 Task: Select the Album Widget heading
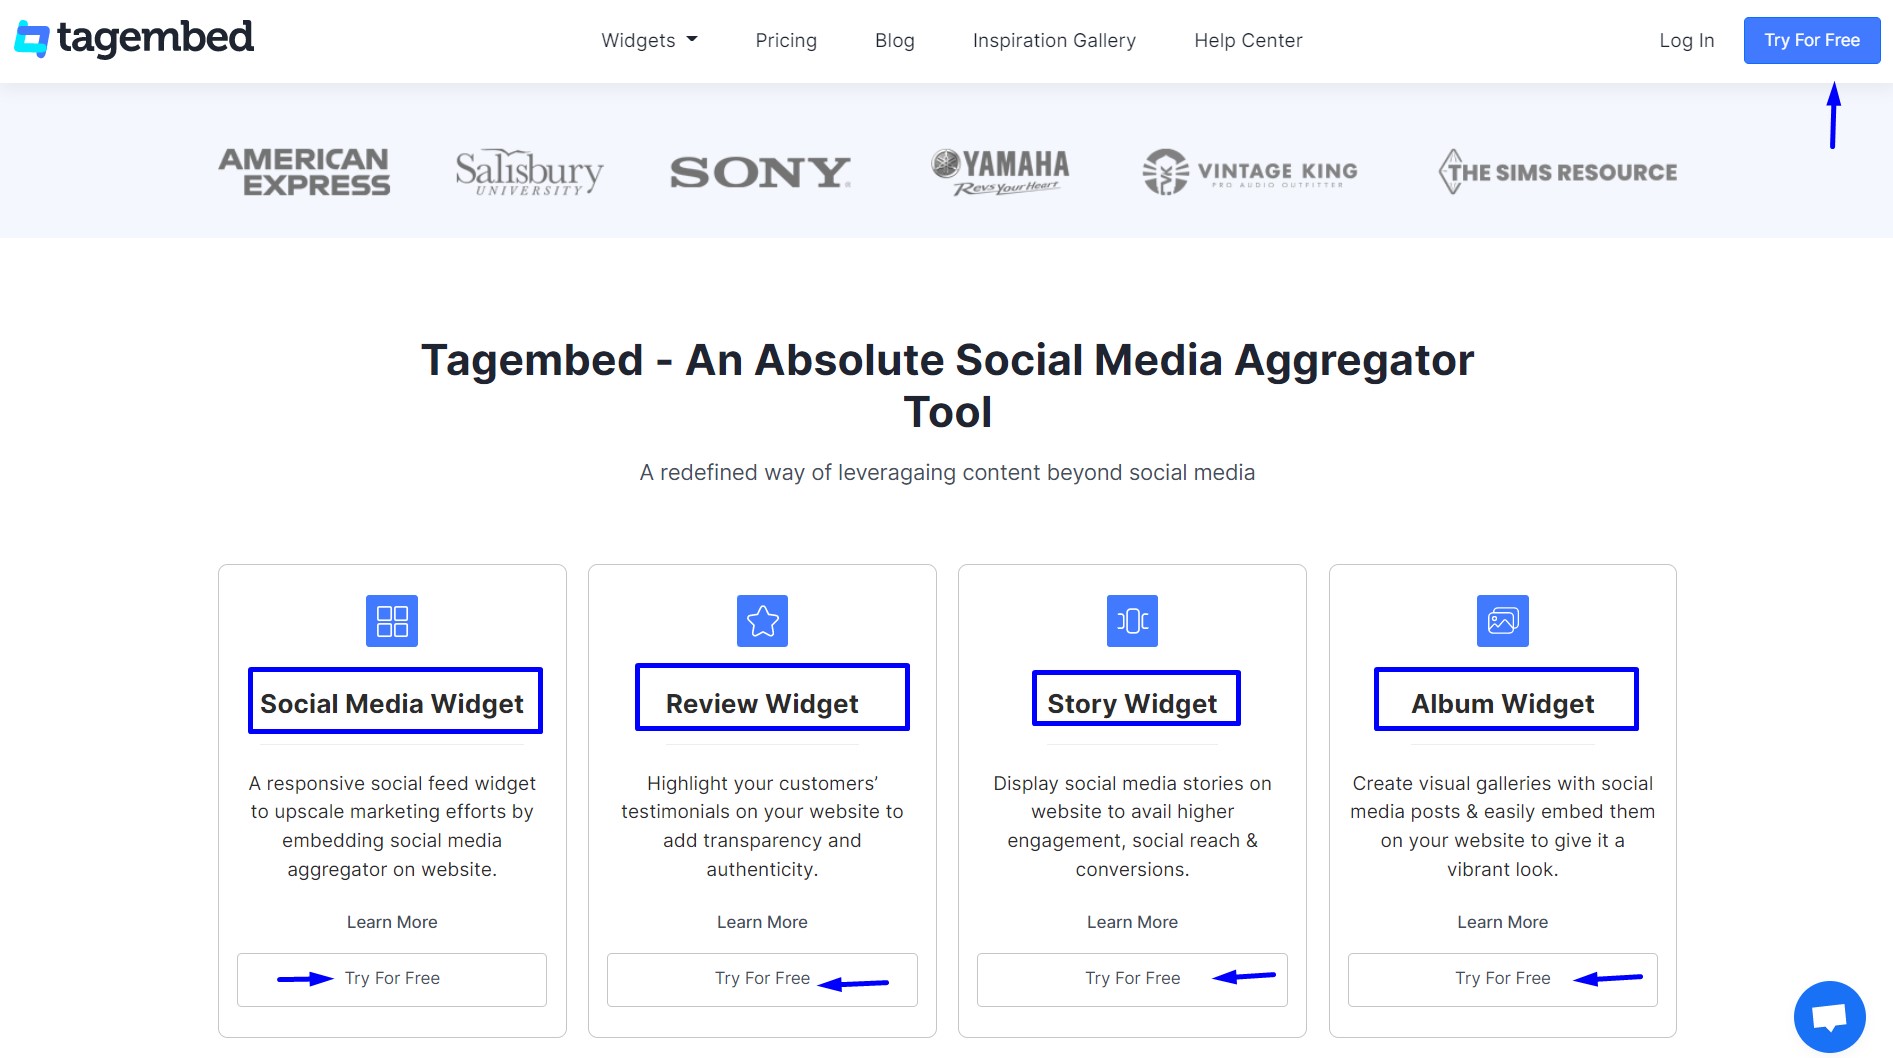point(1503,704)
